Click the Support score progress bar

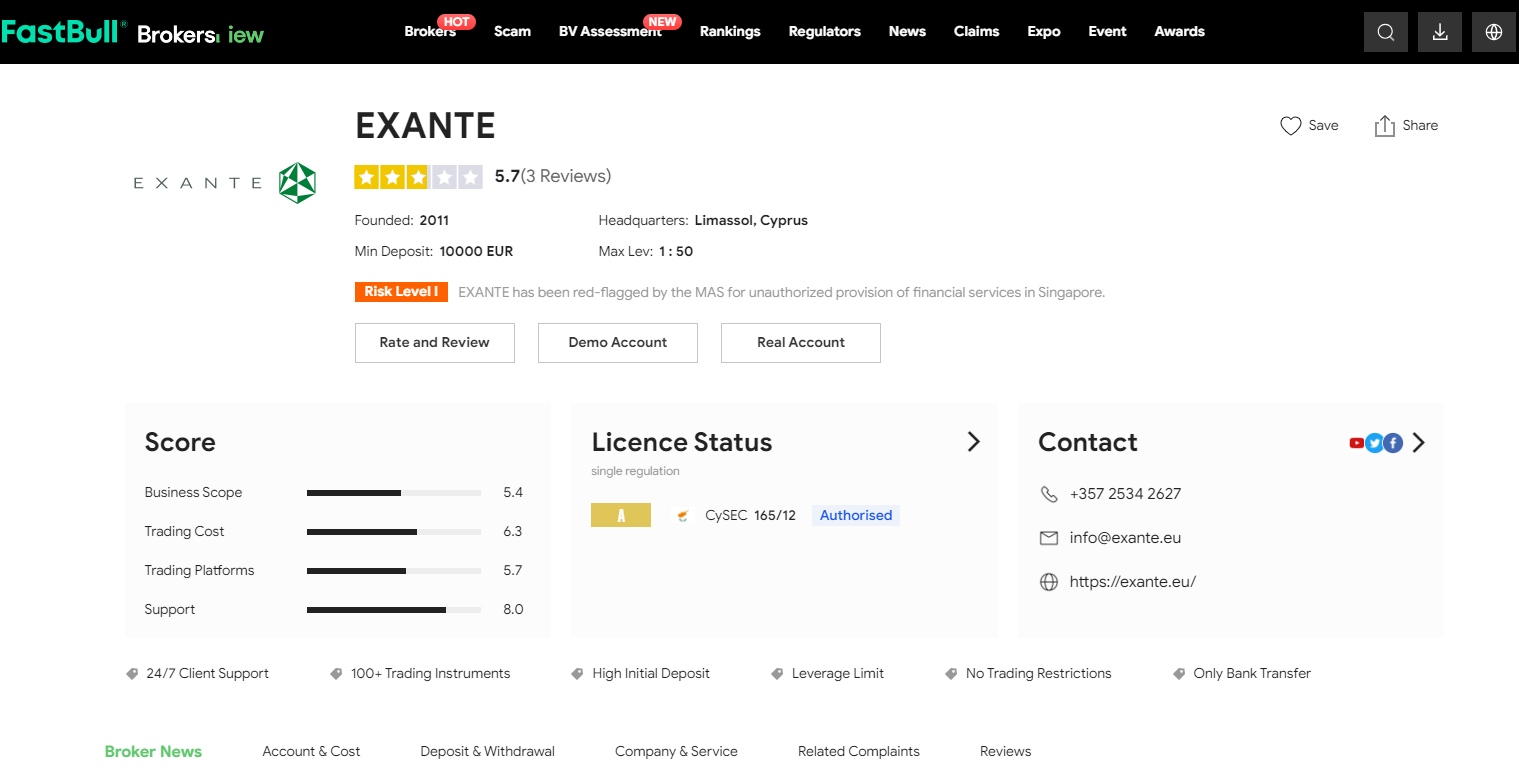[394, 609]
